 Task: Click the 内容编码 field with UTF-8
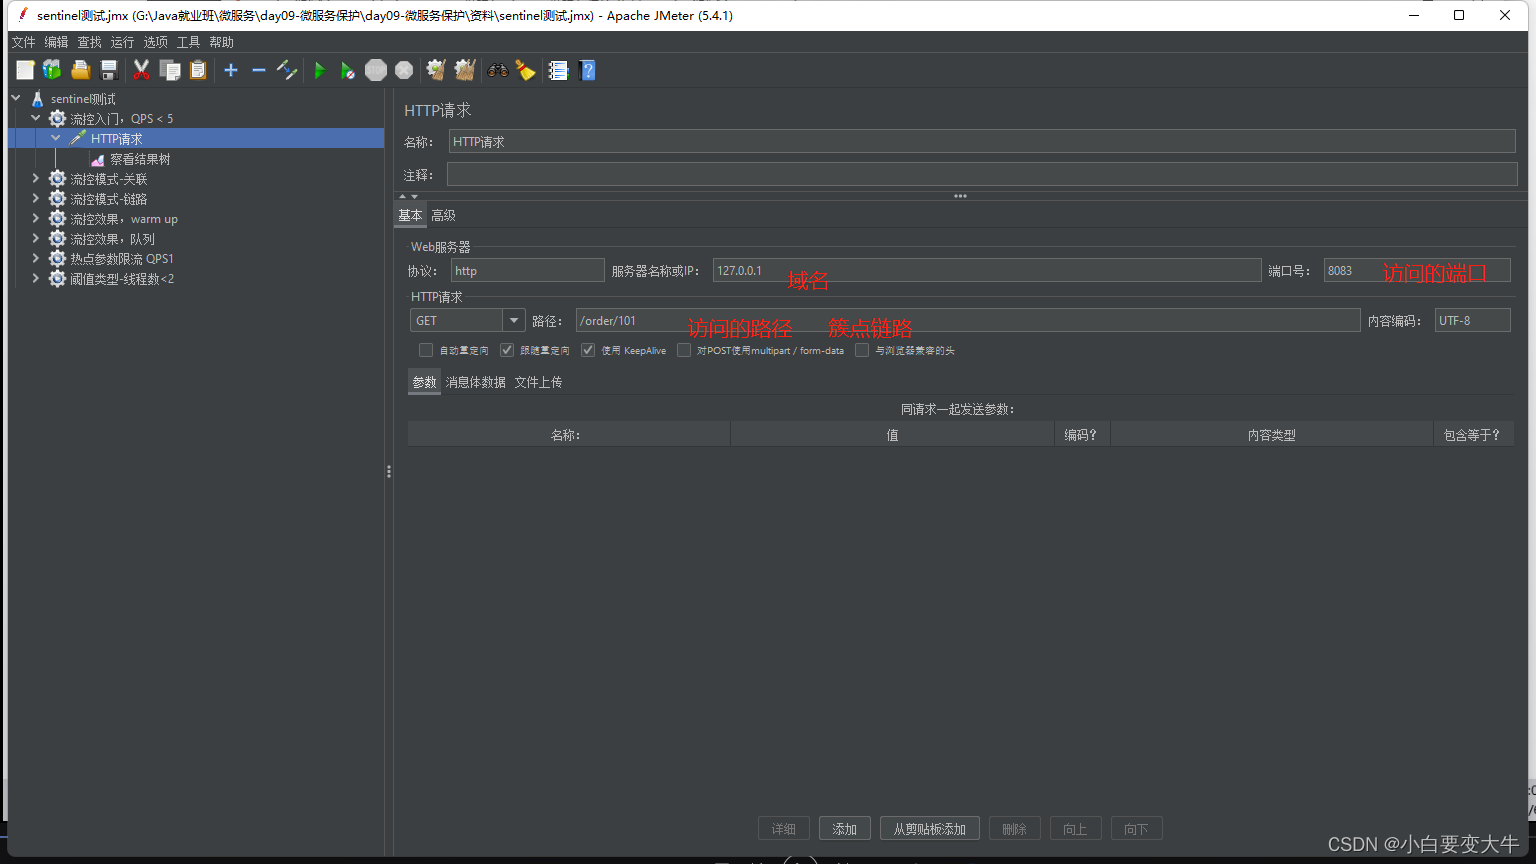[1473, 320]
